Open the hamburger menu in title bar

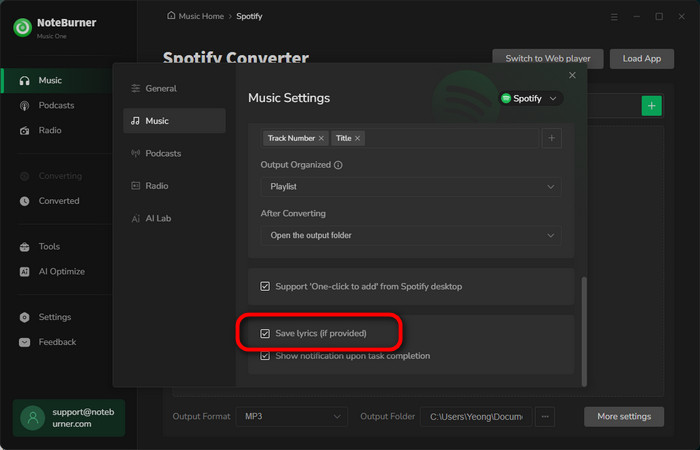[x=614, y=17]
